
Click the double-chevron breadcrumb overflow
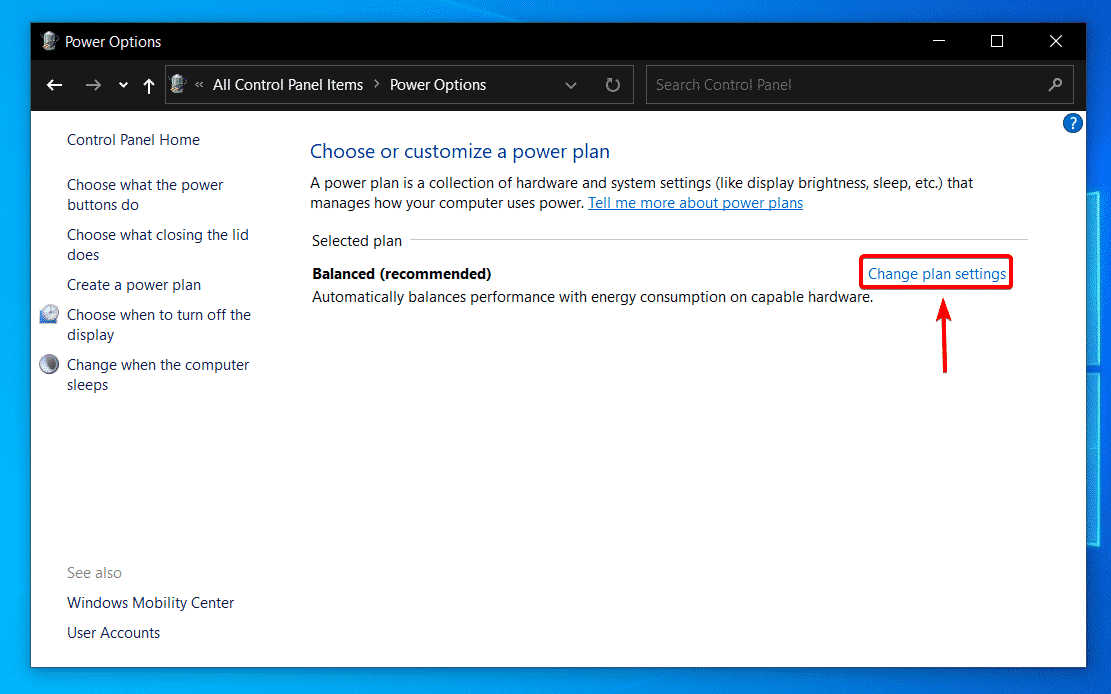(199, 84)
